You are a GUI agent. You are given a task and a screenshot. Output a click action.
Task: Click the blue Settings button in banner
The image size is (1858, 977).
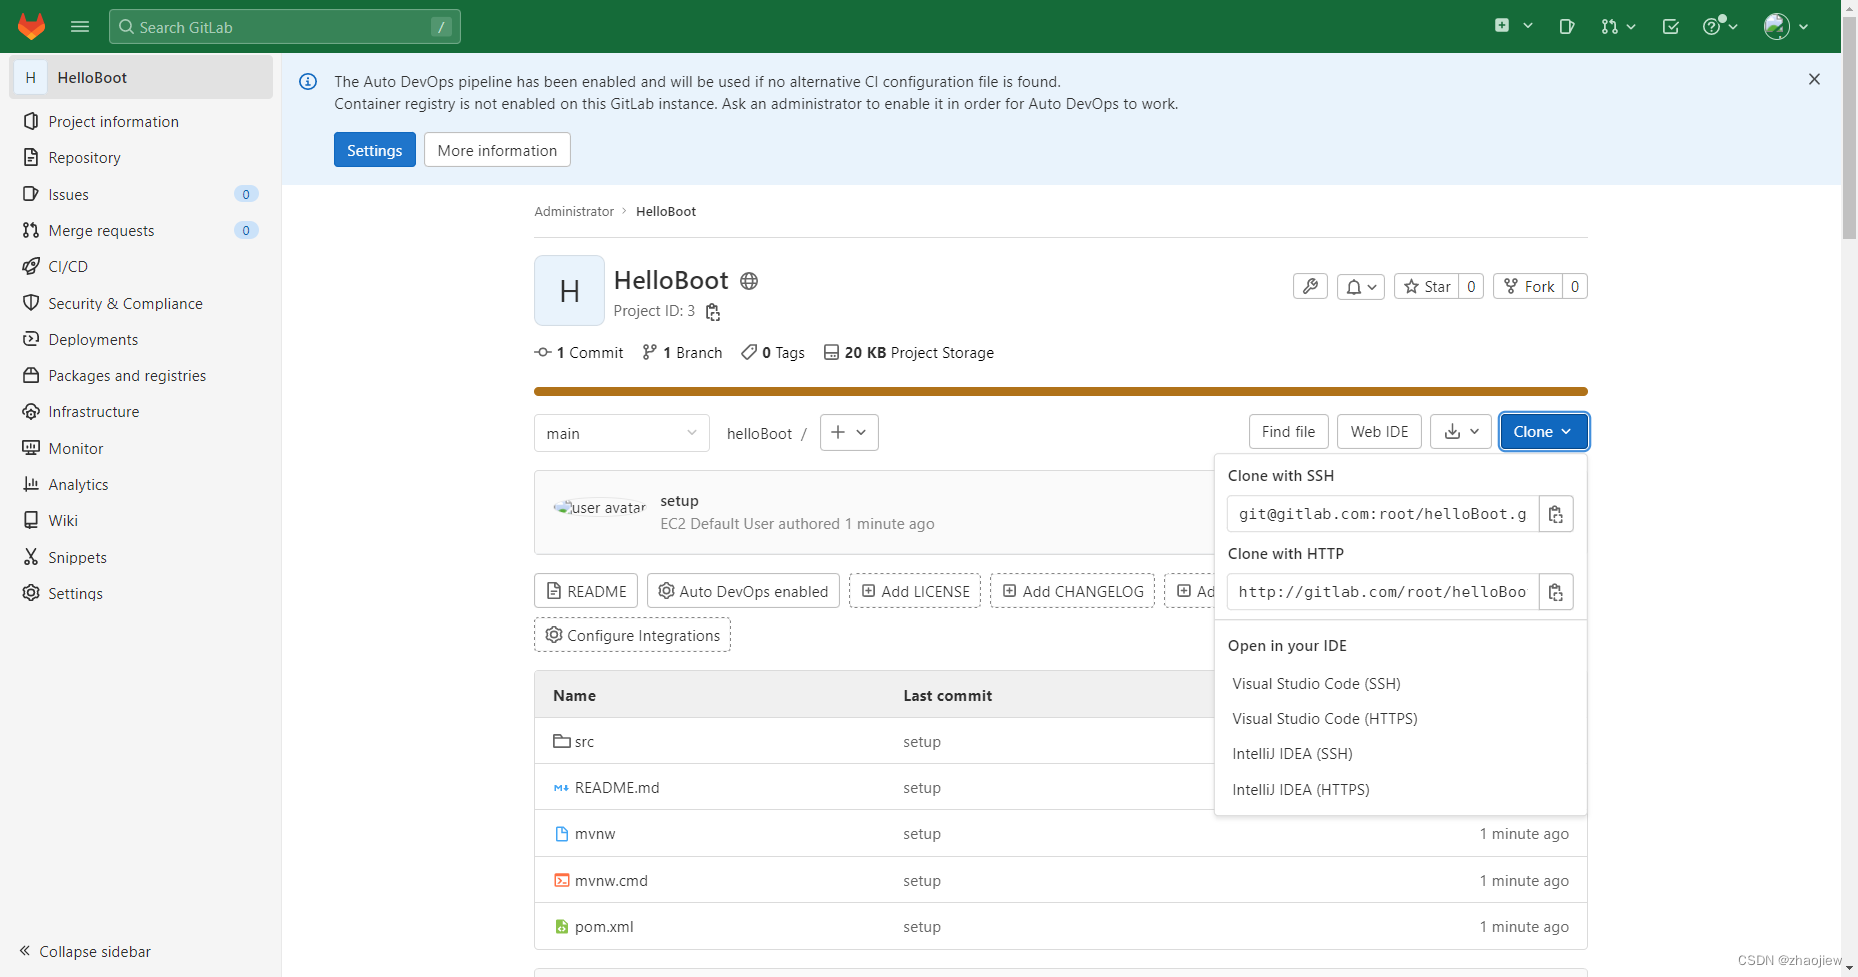click(375, 150)
